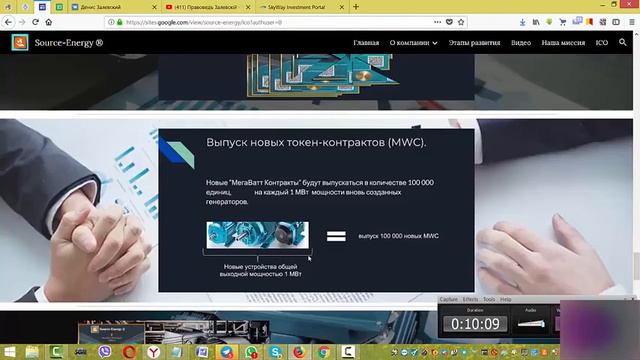Open Capture menu in recorder window

pyautogui.click(x=449, y=299)
